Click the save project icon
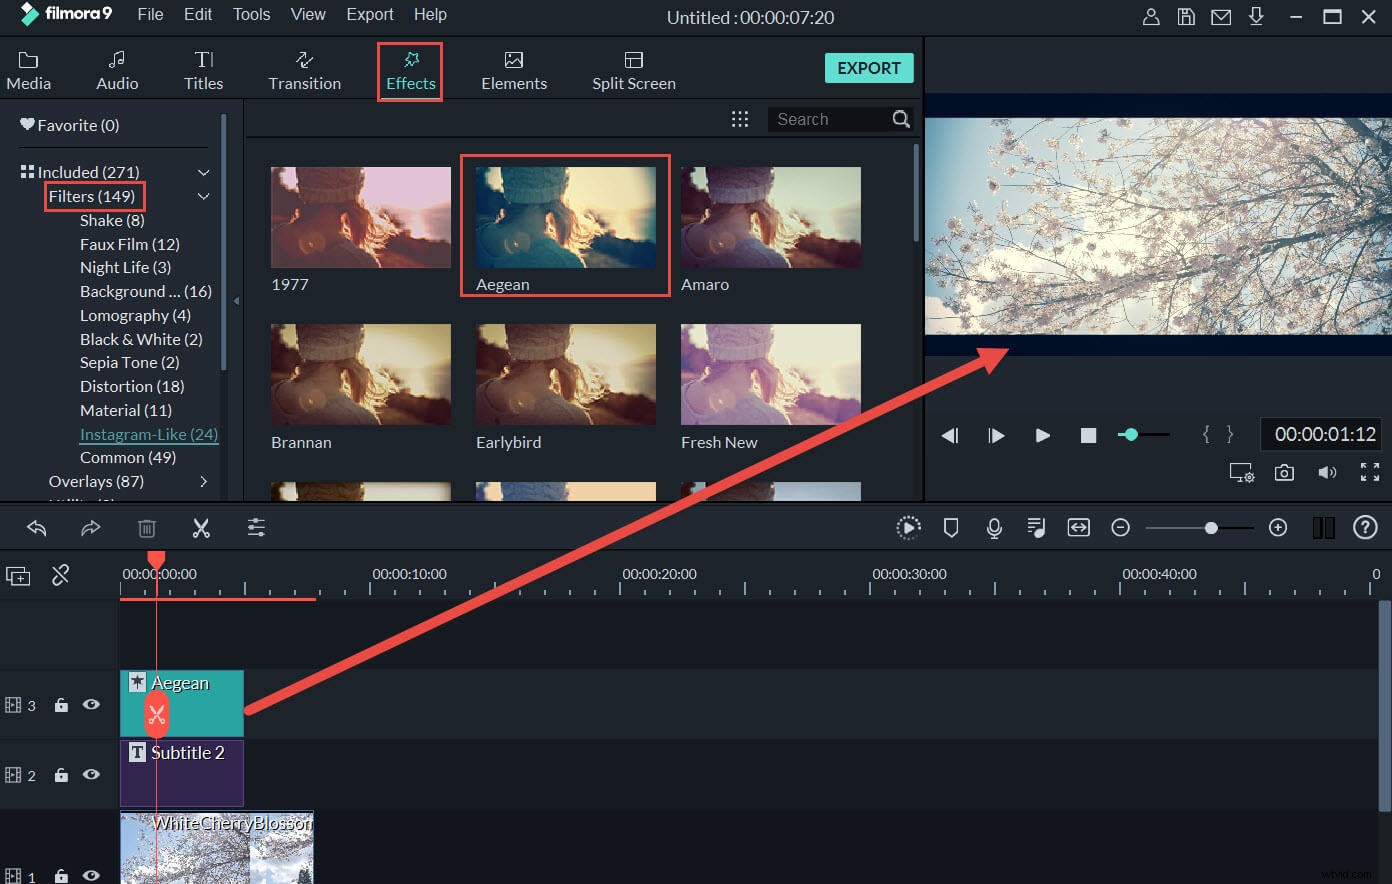Image resolution: width=1392 pixels, height=884 pixels. (x=1186, y=16)
